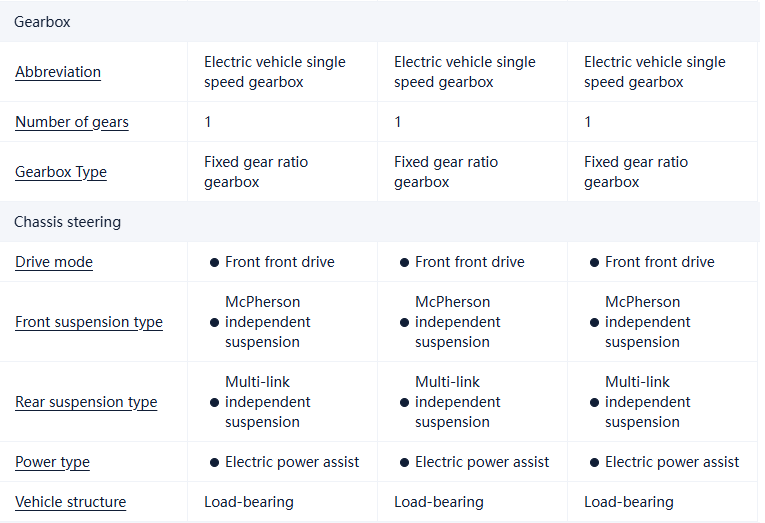Click the bullet dot before middle-column McPherson independent suspension
This screenshot has width=765, height=523.
(x=404, y=323)
